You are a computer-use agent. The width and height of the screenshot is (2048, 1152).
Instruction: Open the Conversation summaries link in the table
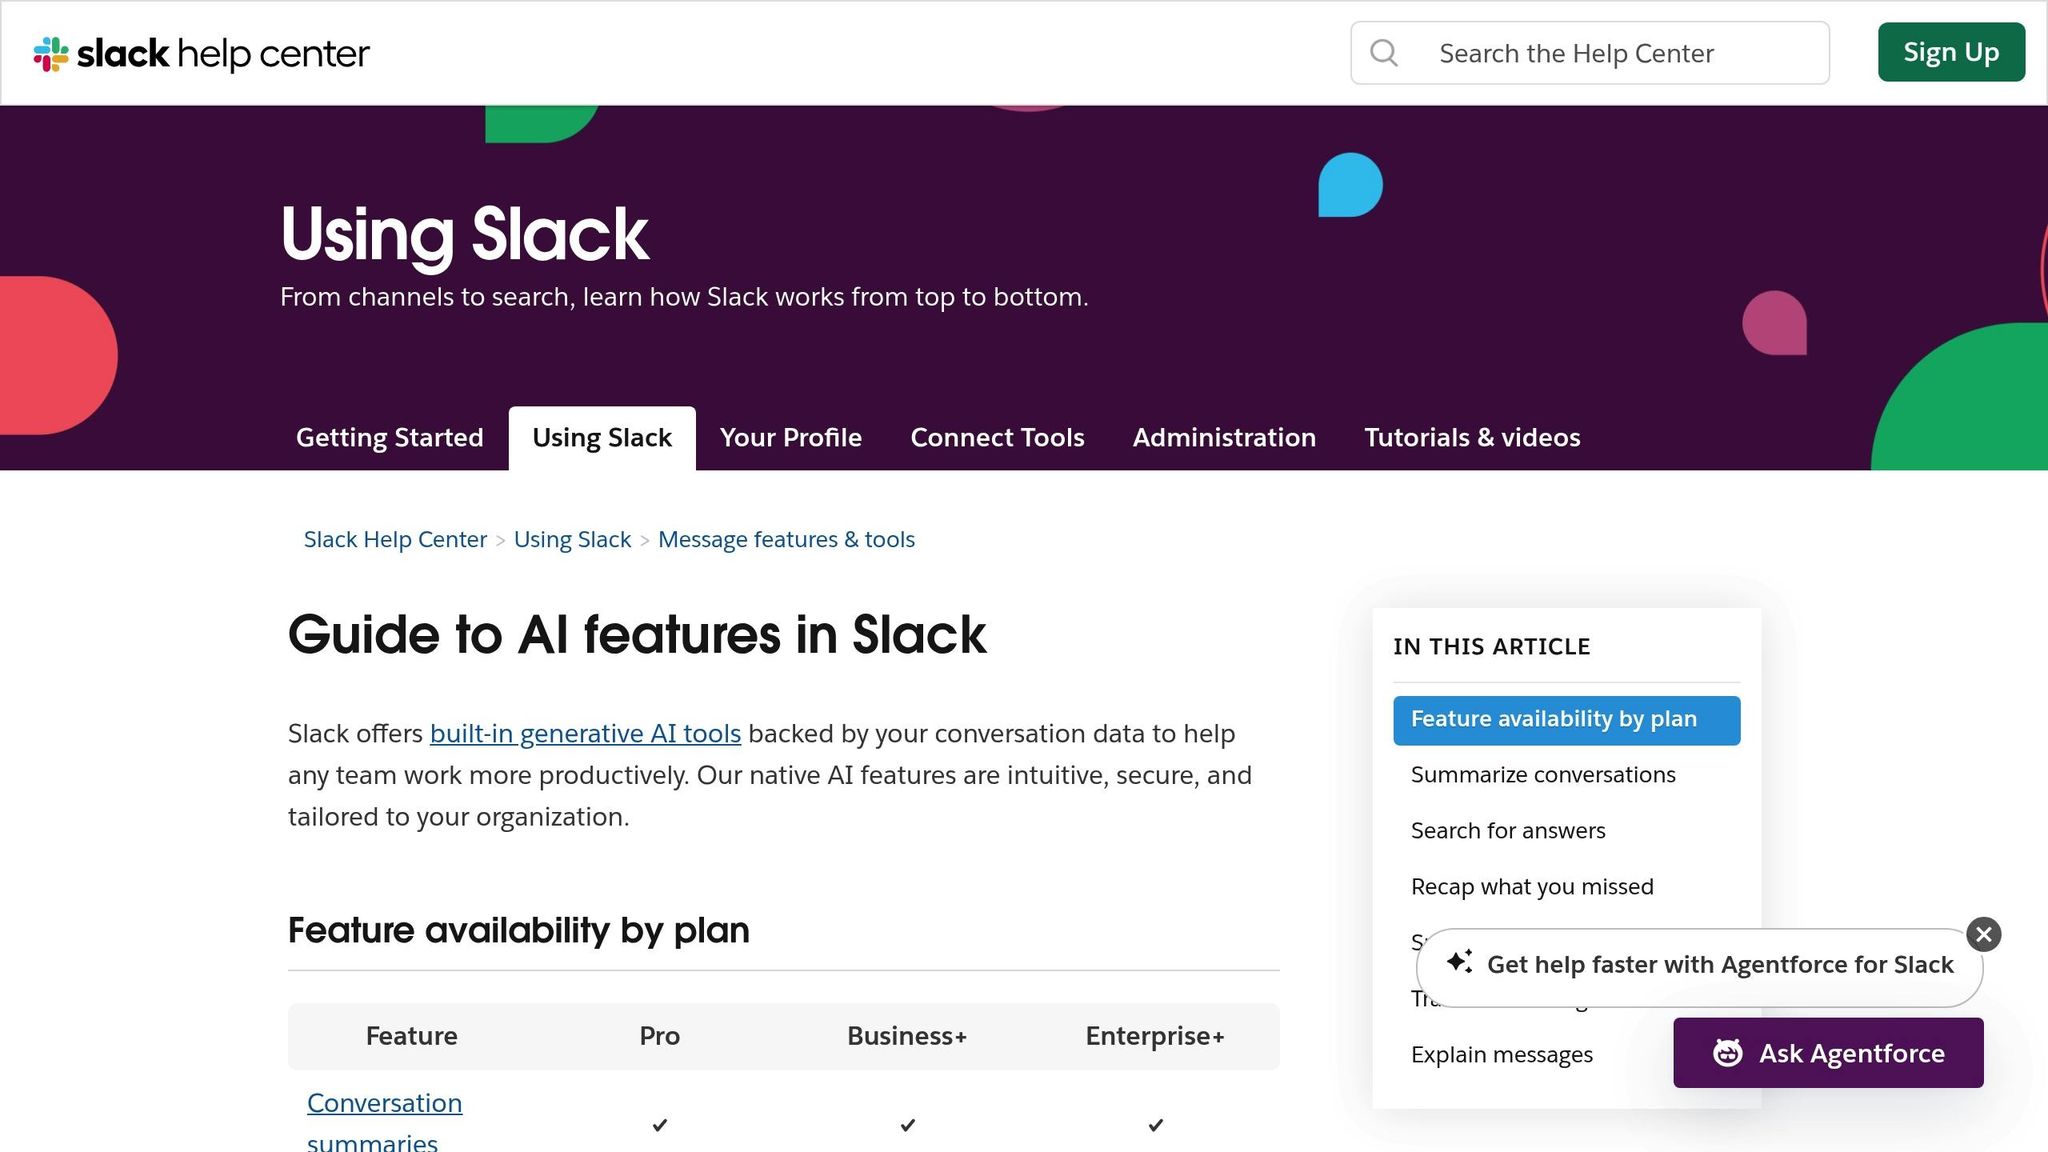[x=384, y=1102]
